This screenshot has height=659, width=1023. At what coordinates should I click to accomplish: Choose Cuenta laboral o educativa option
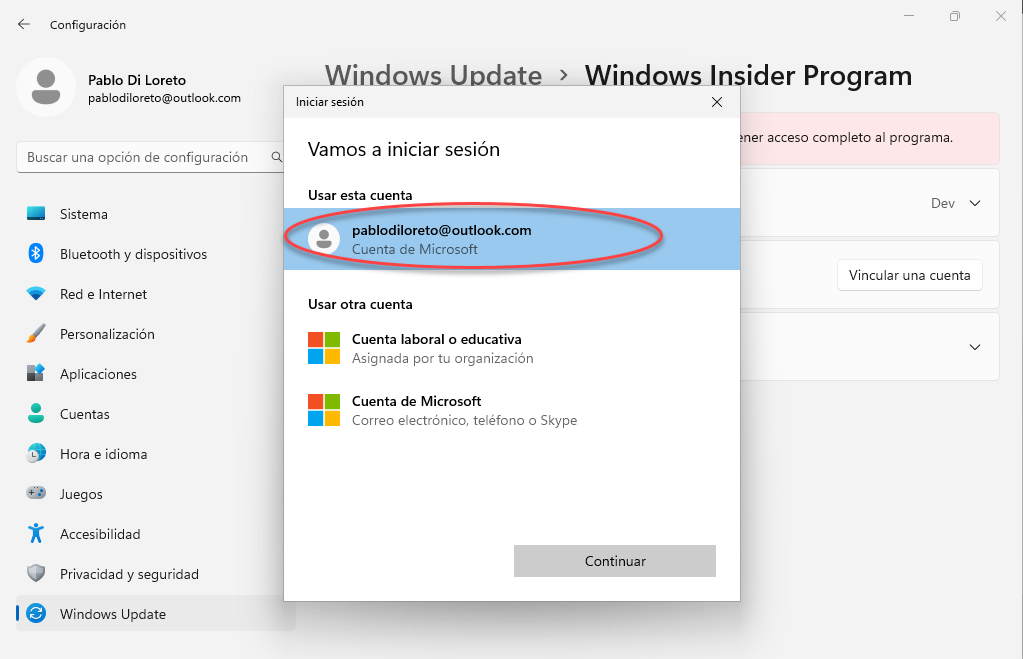click(x=436, y=348)
